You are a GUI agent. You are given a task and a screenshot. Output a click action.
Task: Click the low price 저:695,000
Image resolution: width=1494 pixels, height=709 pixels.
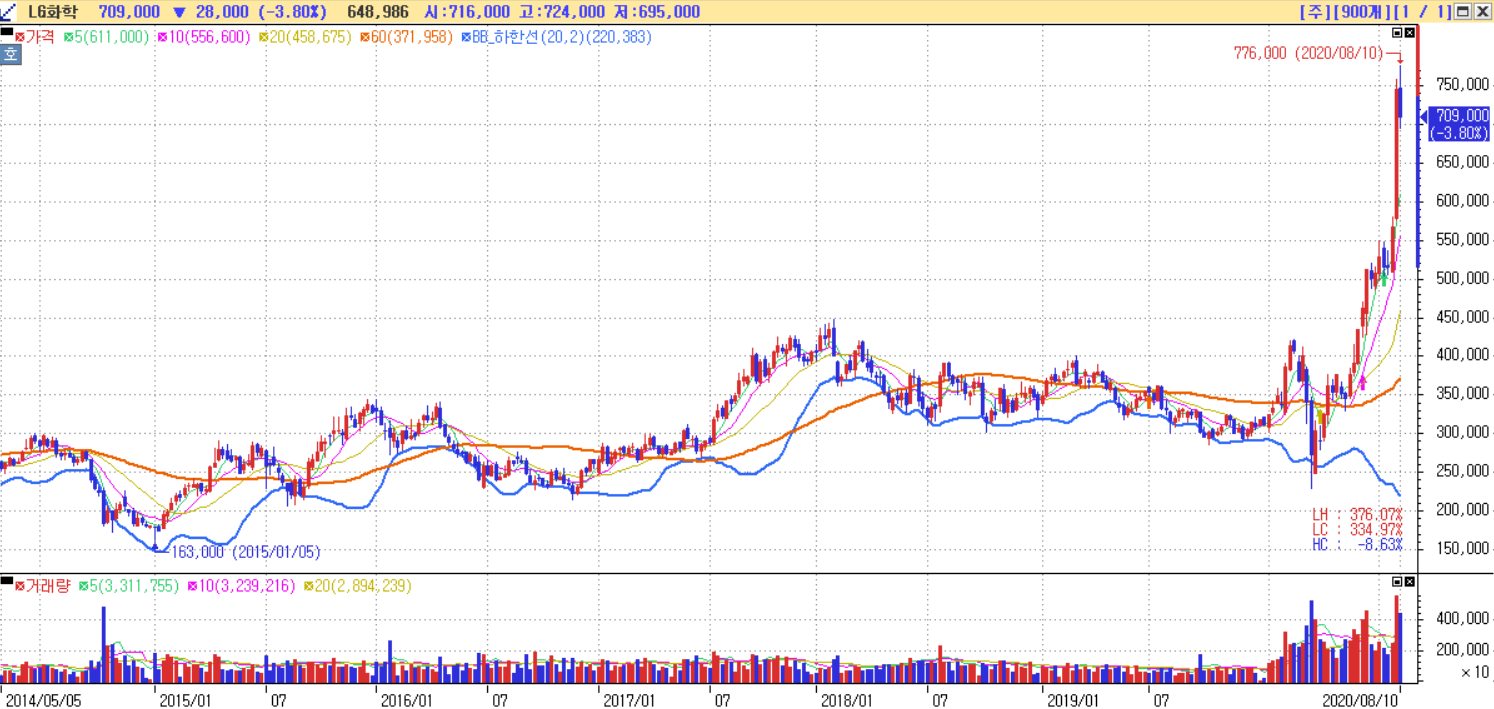click(659, 12)
